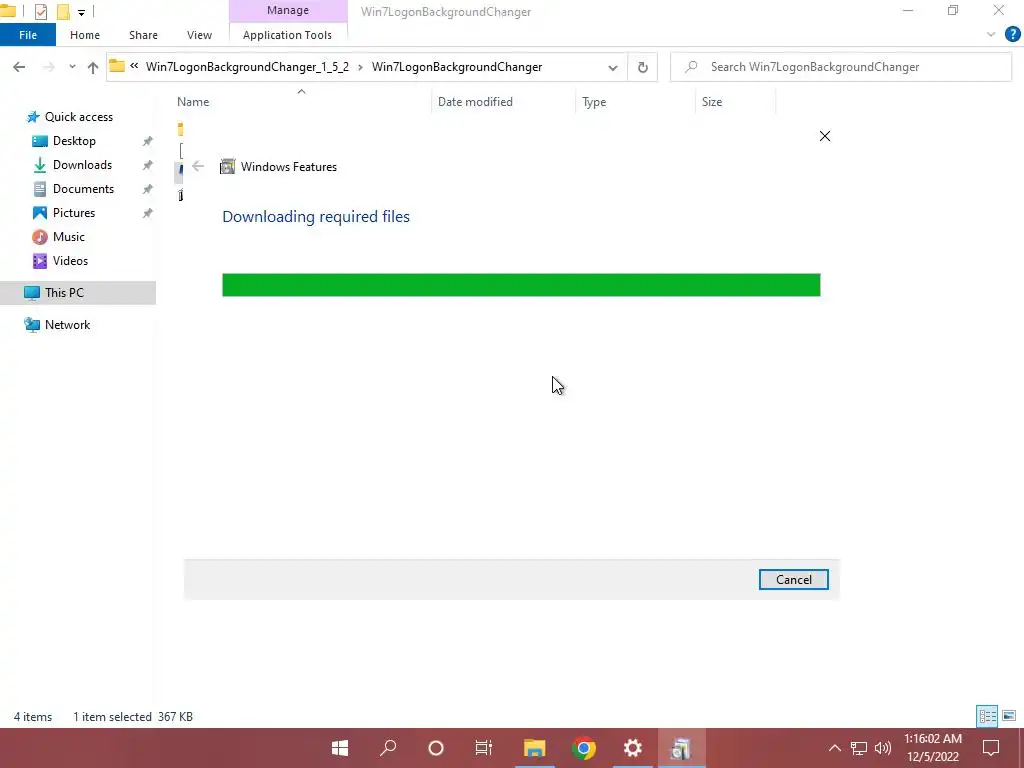This screenshot has height=768, width=1024.
Task: Open Cortana from the taskbar
Action: coord(436,748)
